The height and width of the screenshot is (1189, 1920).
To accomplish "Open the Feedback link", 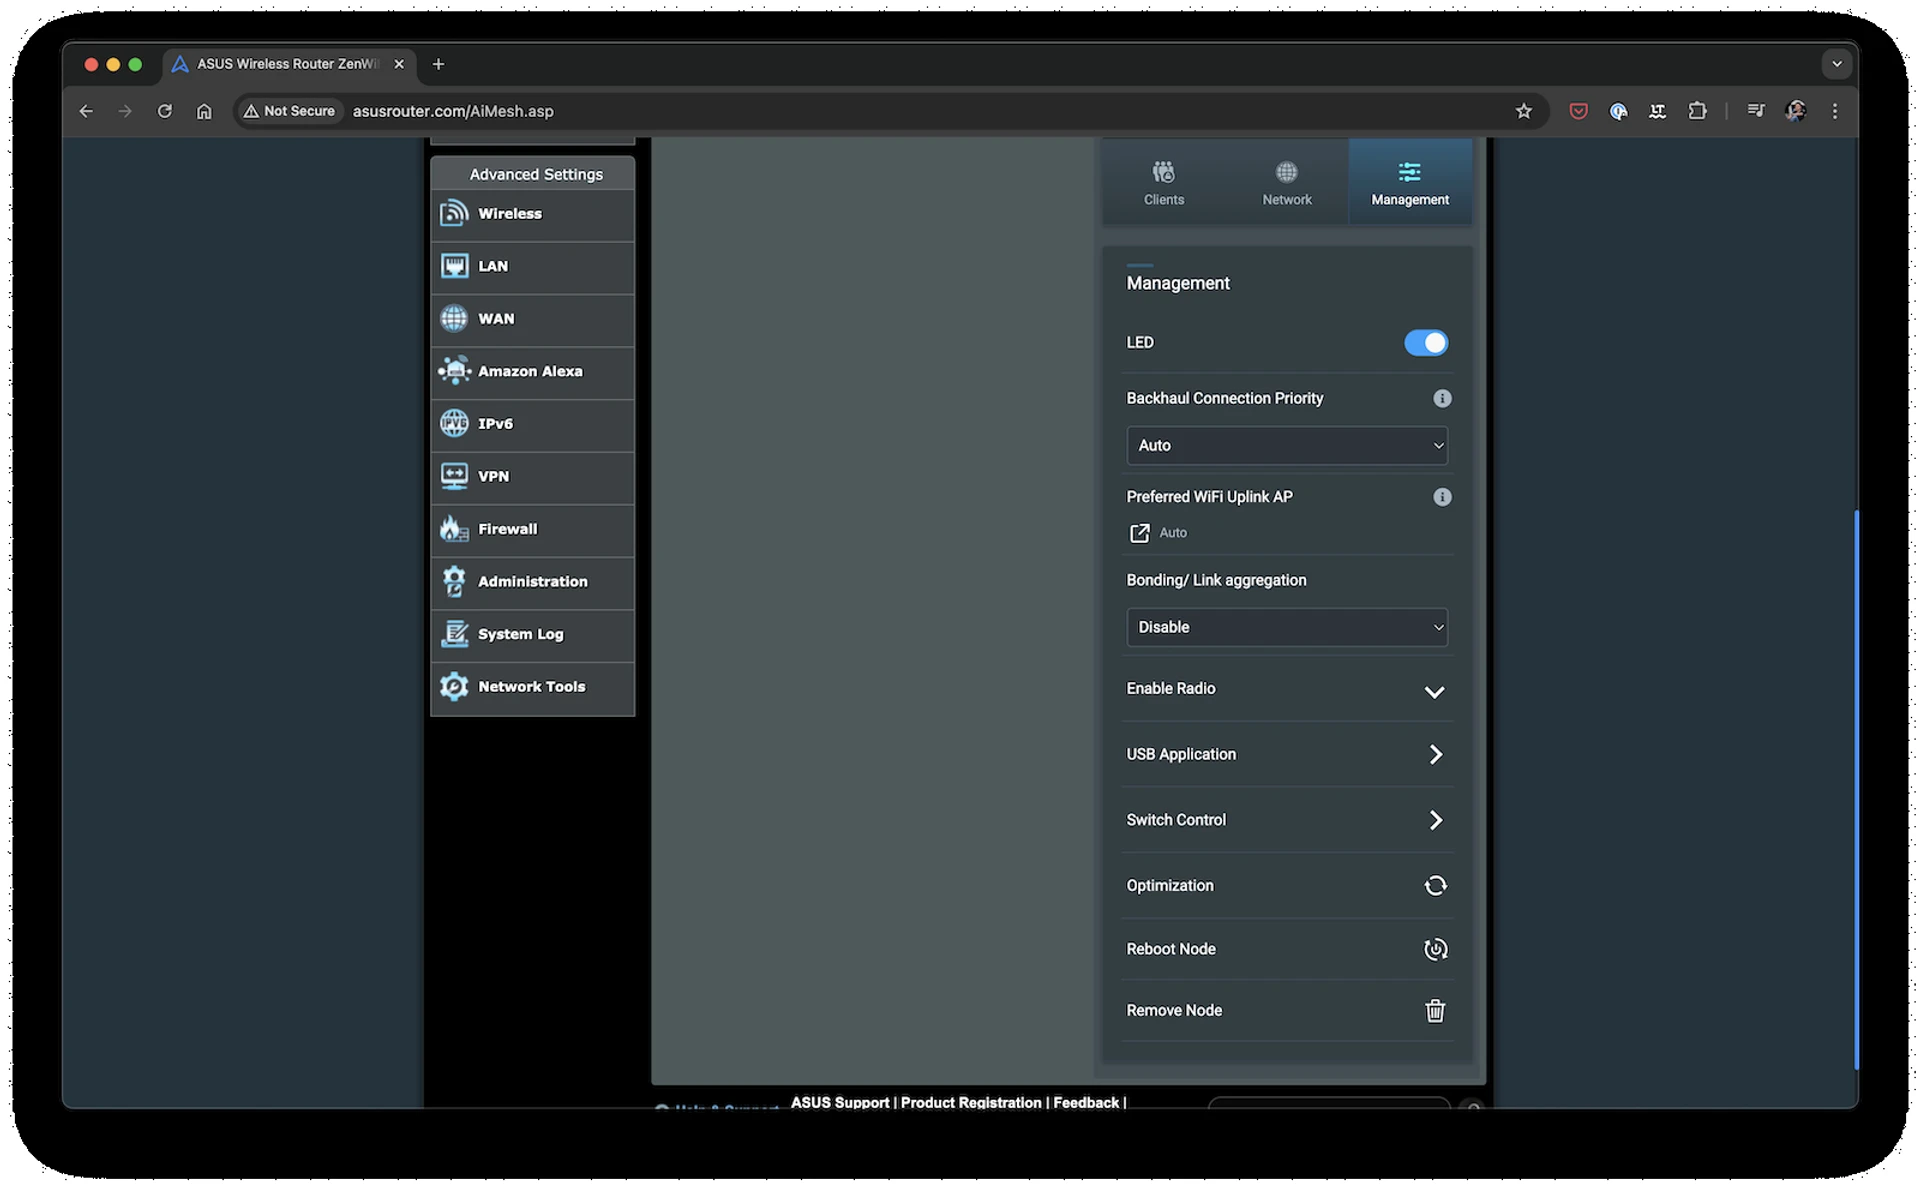I will (x=1086, y=1102).
